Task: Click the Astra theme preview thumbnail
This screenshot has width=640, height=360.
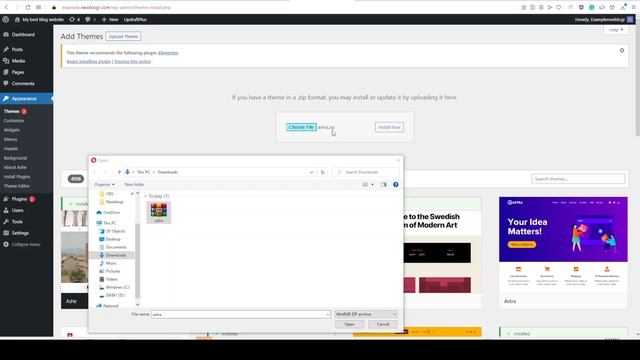Action: pyautogui.click(x=563, y=245)
